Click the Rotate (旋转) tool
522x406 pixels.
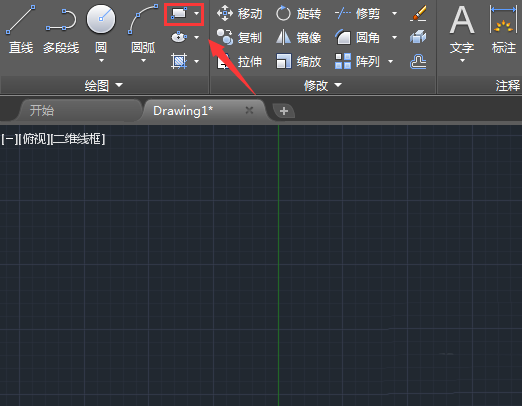click(x=298, y=14)
